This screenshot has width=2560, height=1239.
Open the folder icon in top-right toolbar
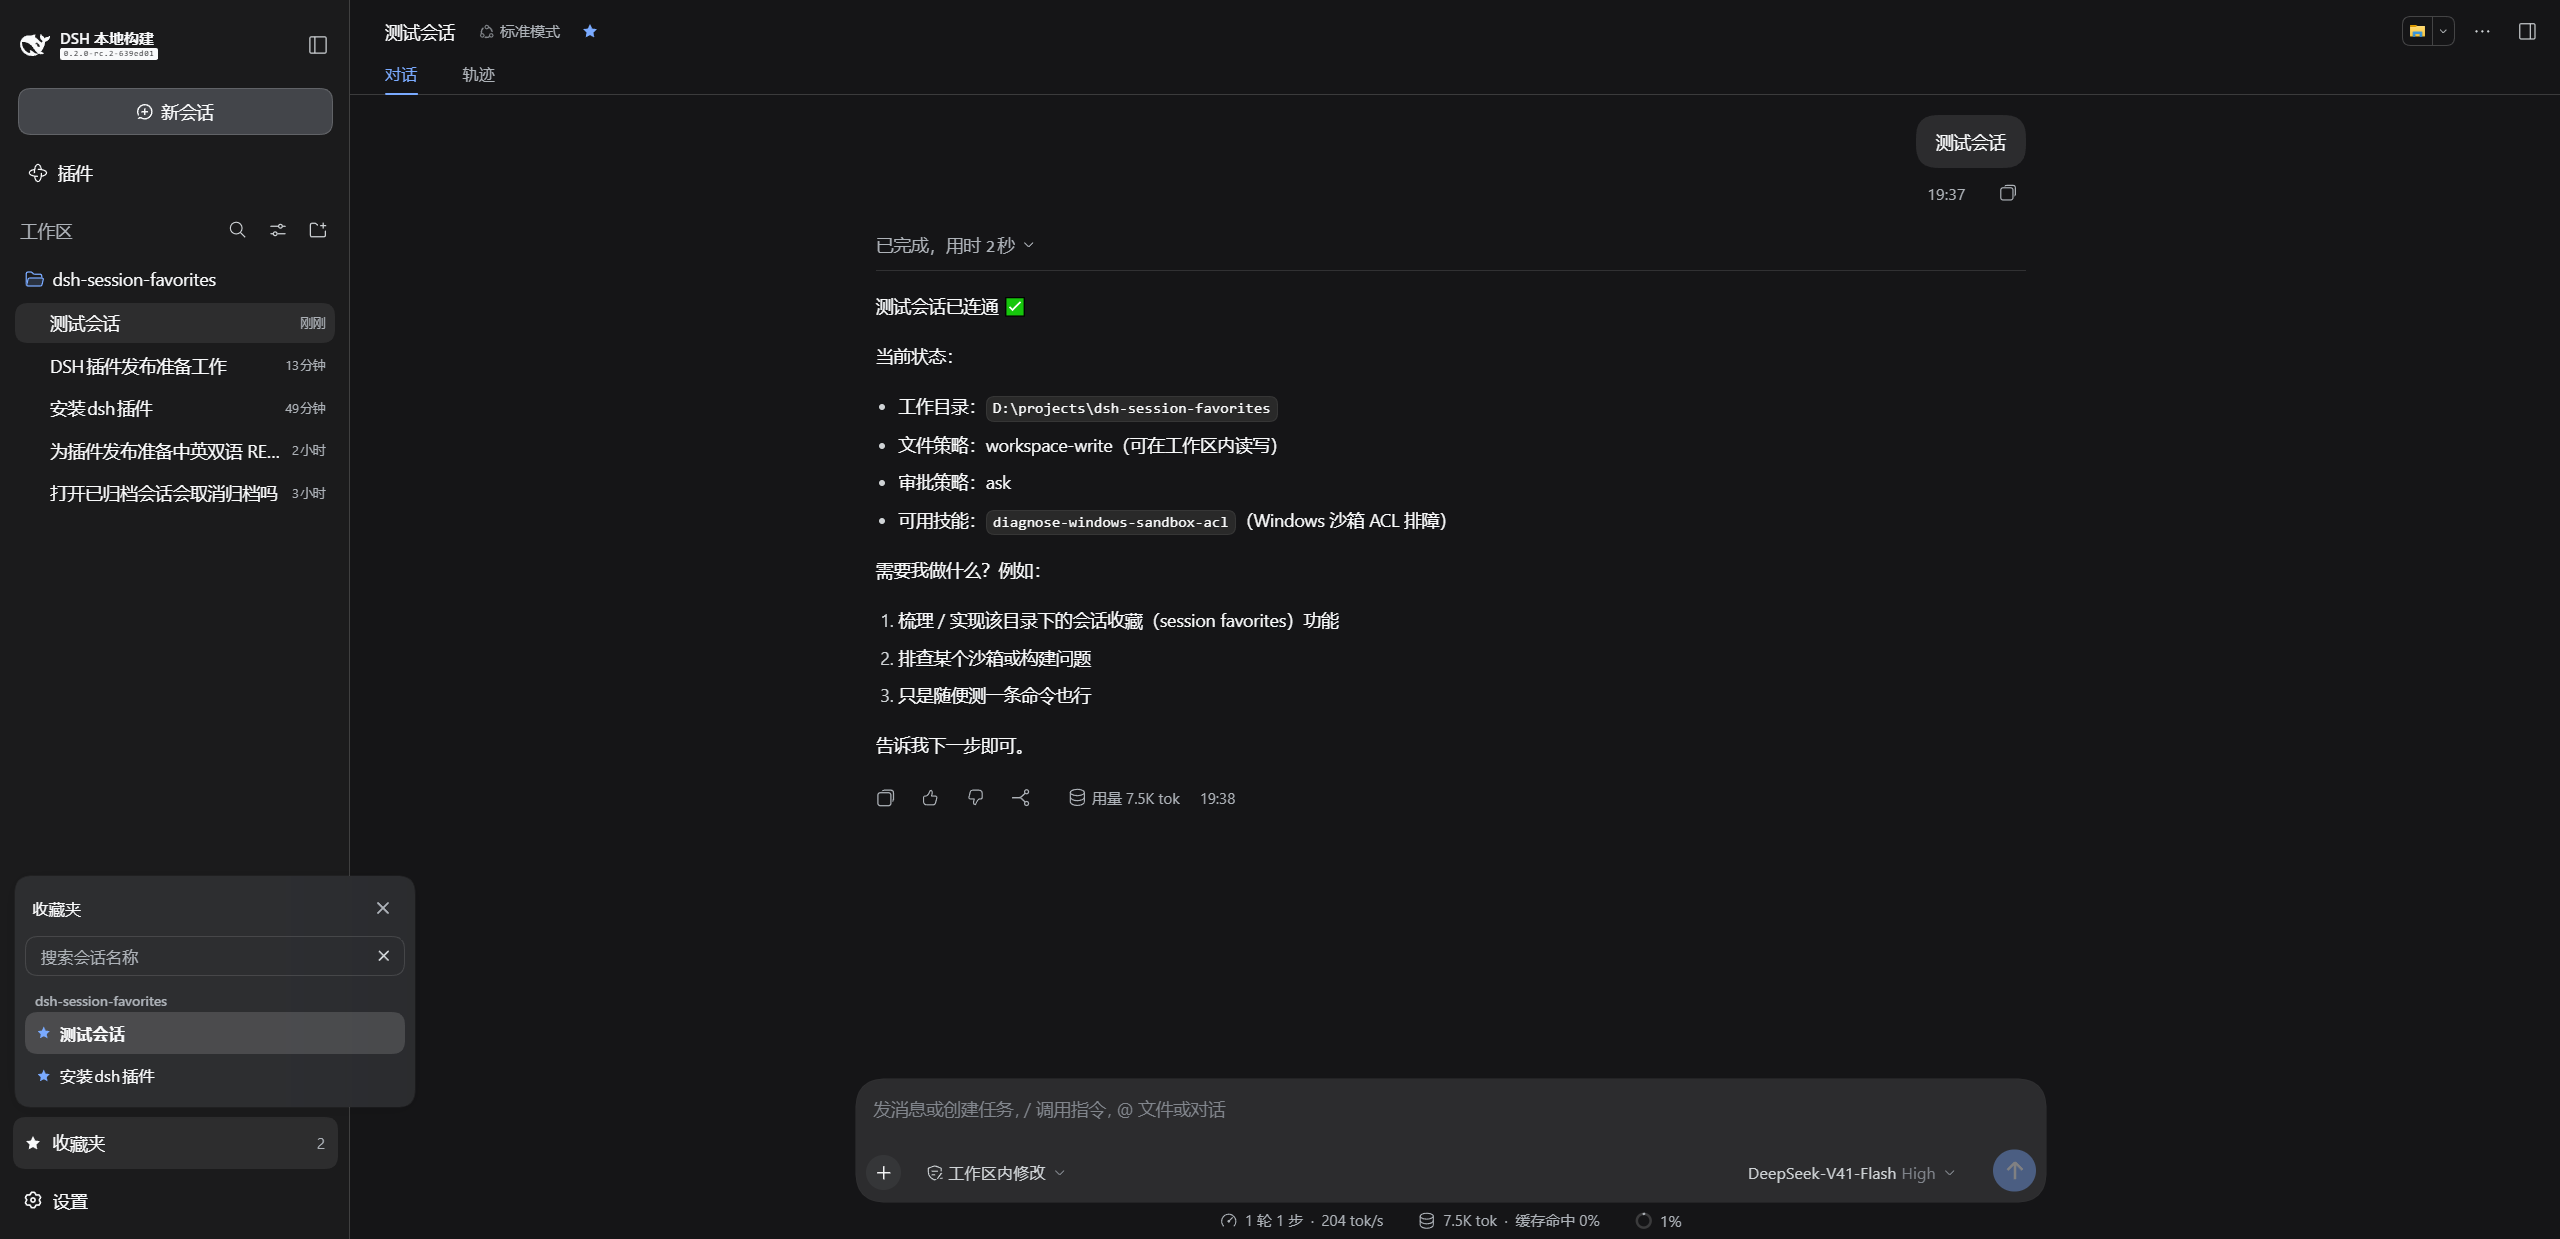[x=2417, y=31]
